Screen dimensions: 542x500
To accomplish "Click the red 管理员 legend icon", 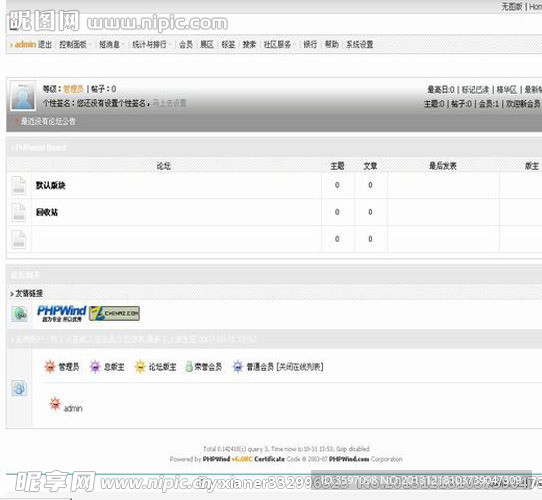I will point(50,367).
